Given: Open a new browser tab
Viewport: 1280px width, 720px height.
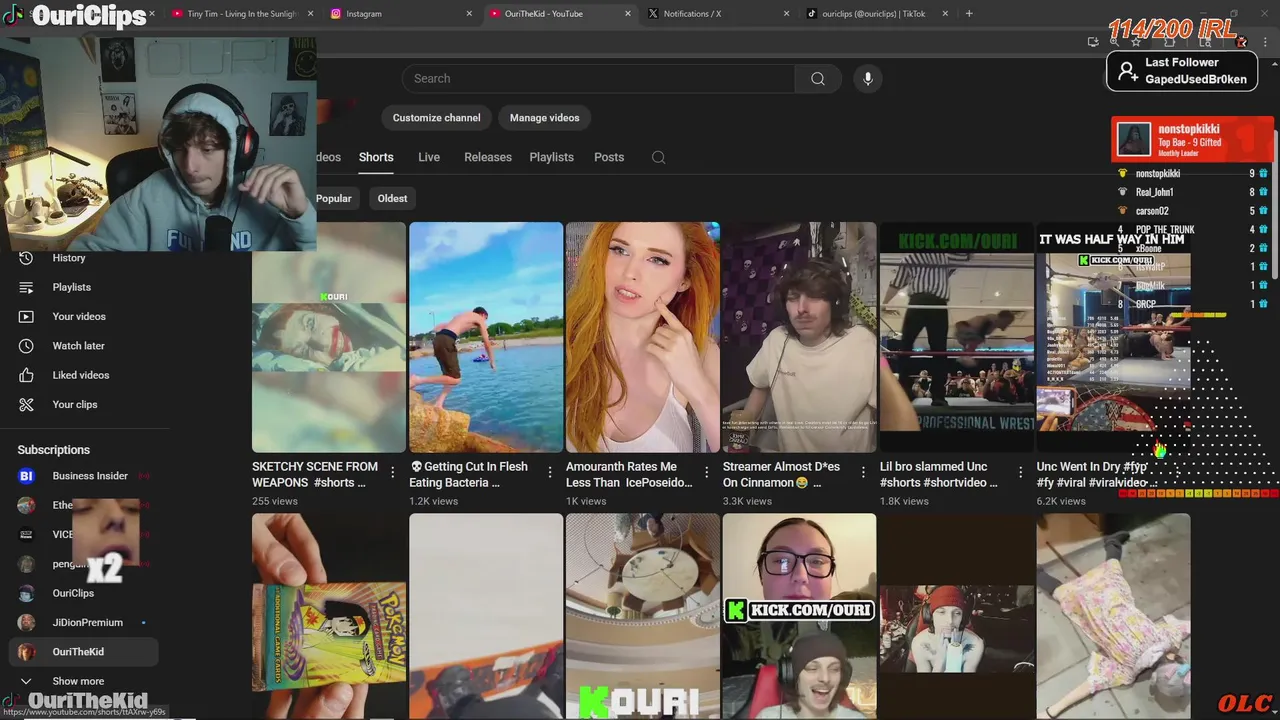Looking at the screenshot, I should [x=969, y=14].
